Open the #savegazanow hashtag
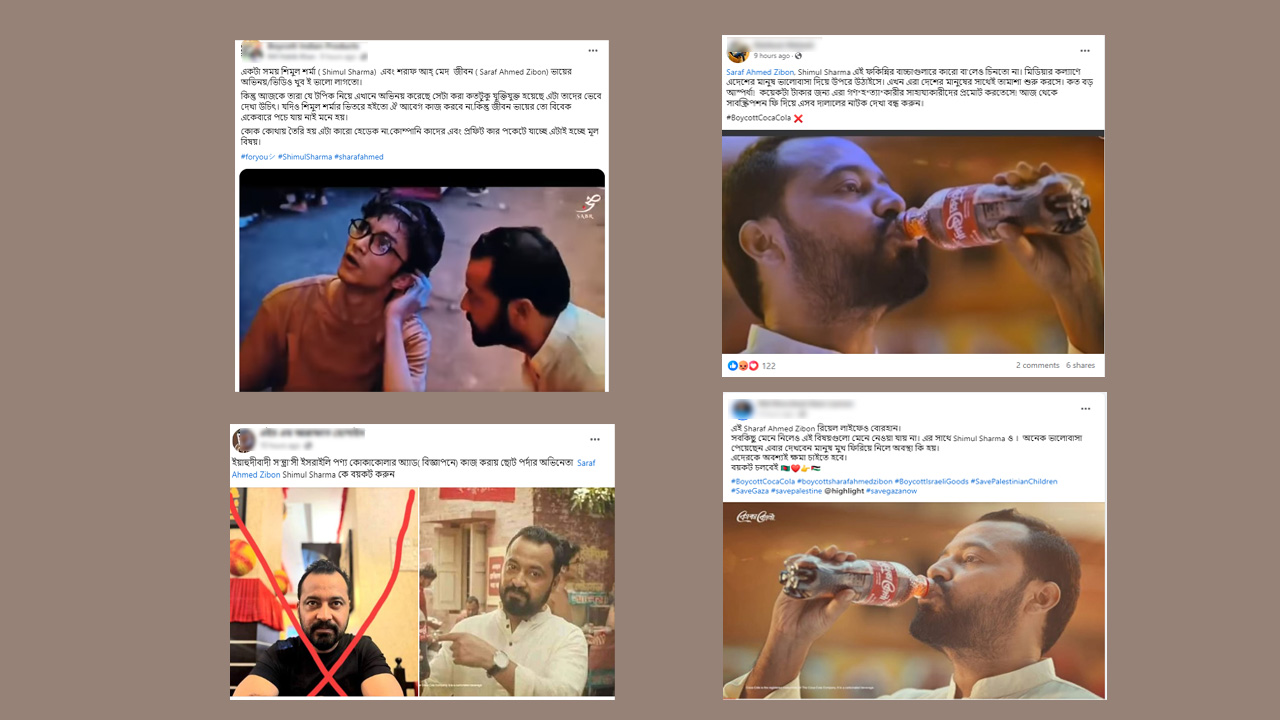 893,491
